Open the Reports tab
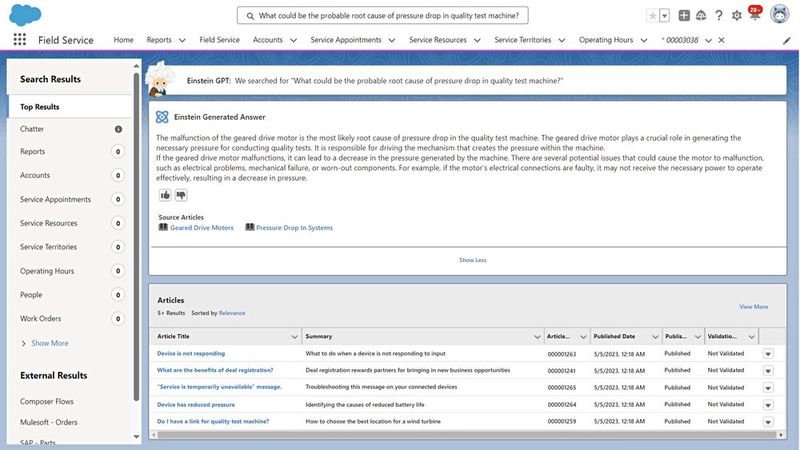Screen dimensions: 800x450 (x=159, y=40)
